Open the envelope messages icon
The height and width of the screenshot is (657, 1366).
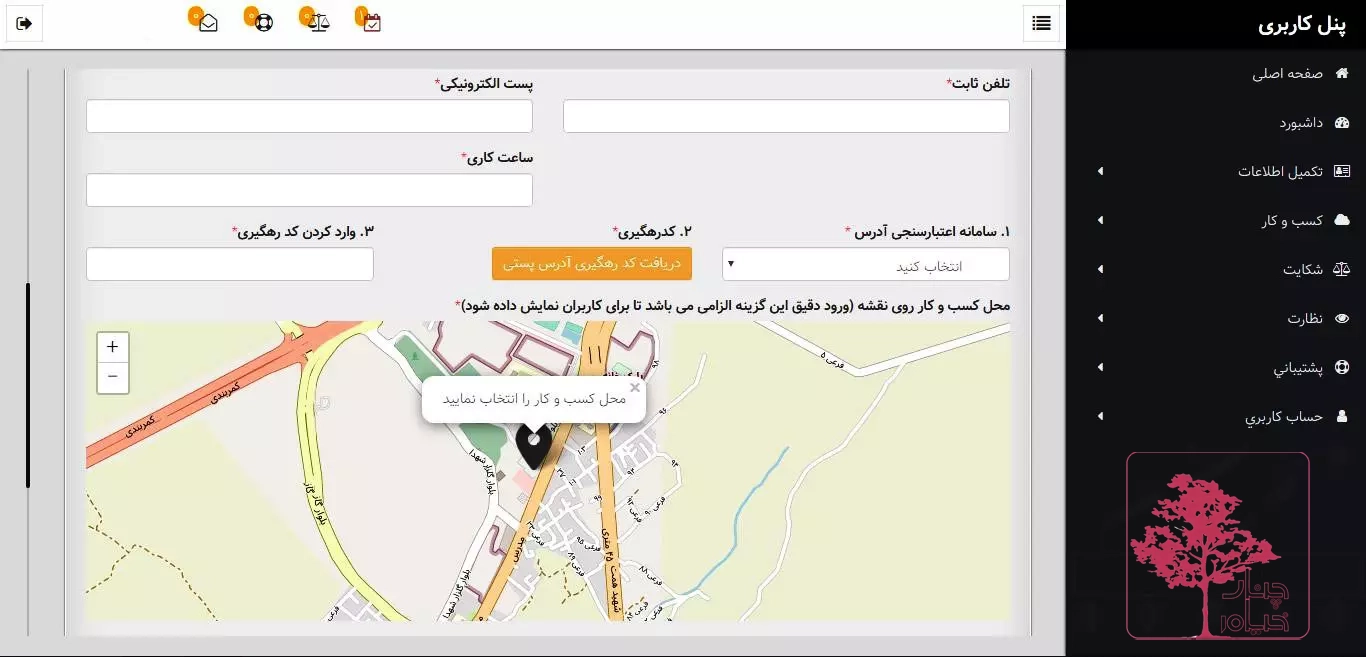pos(209,23)
